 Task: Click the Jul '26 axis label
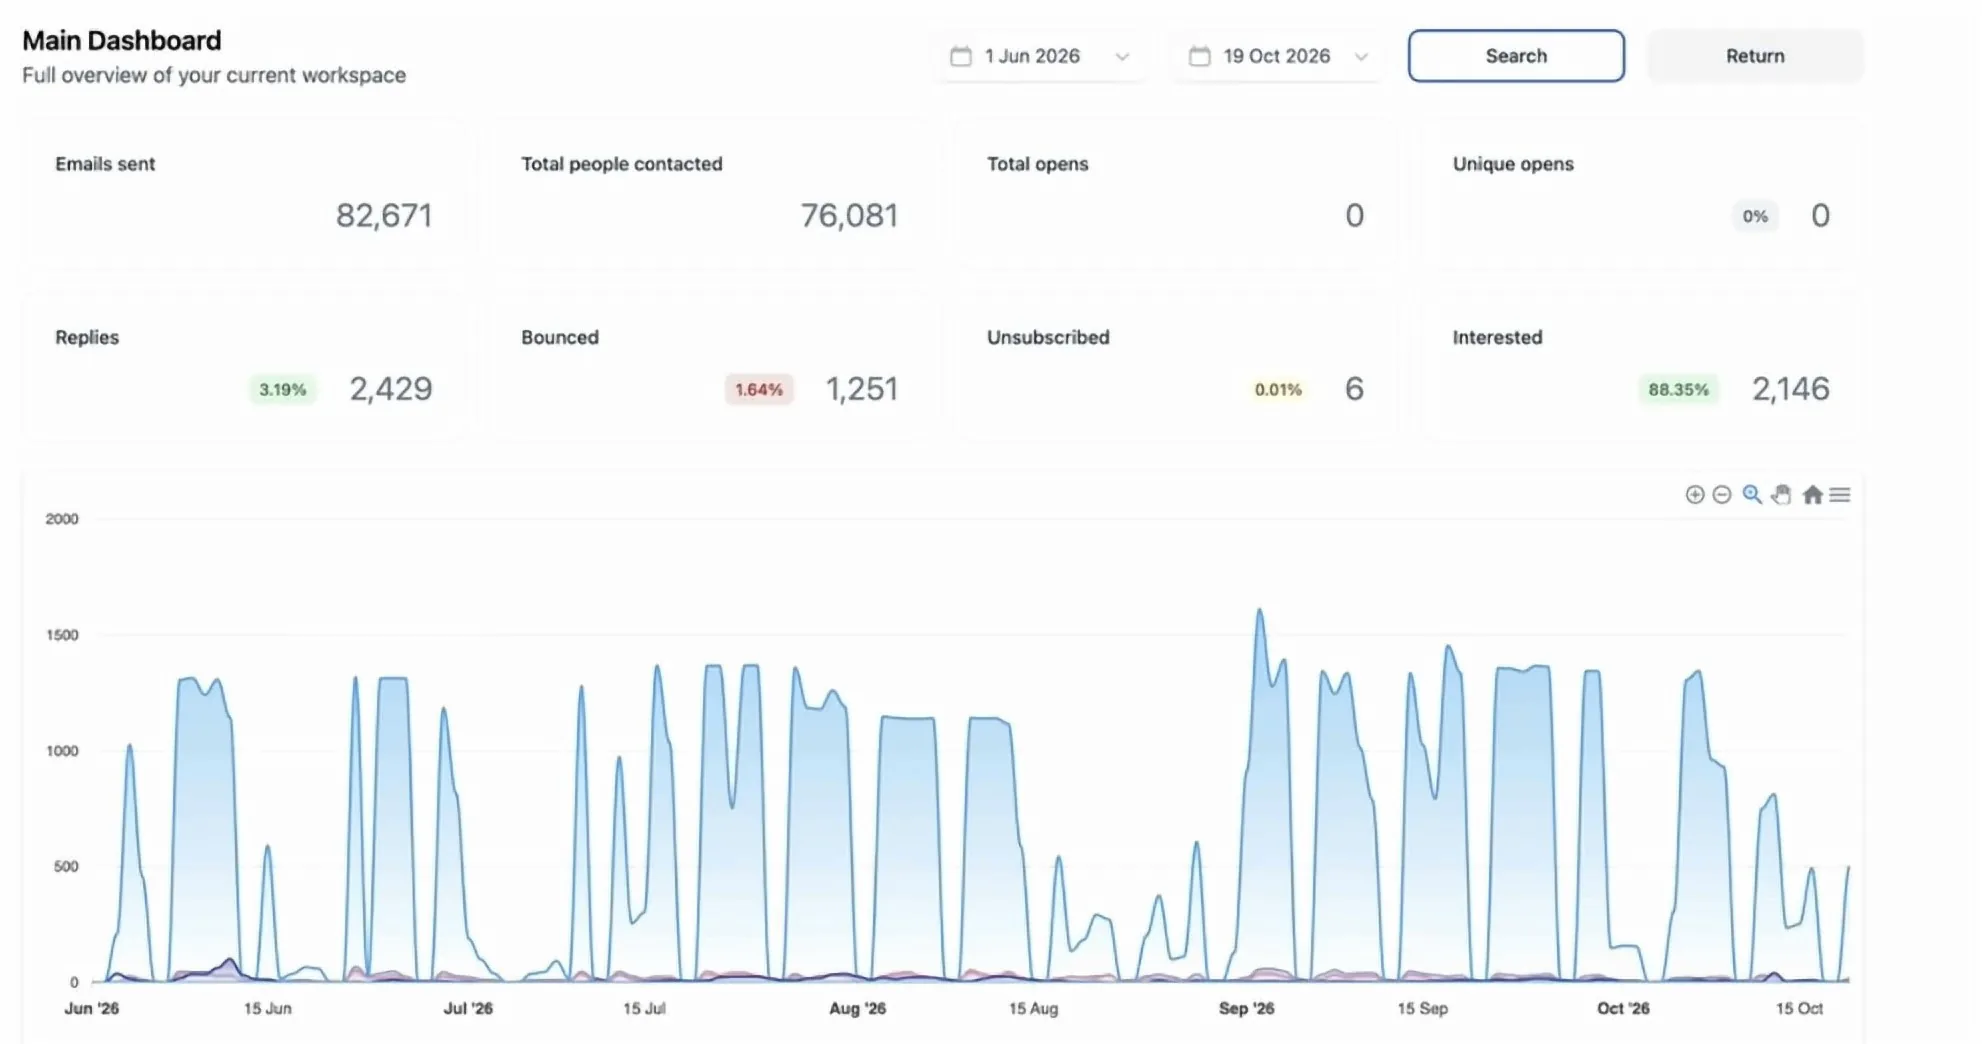click(x=468, y=1008)
